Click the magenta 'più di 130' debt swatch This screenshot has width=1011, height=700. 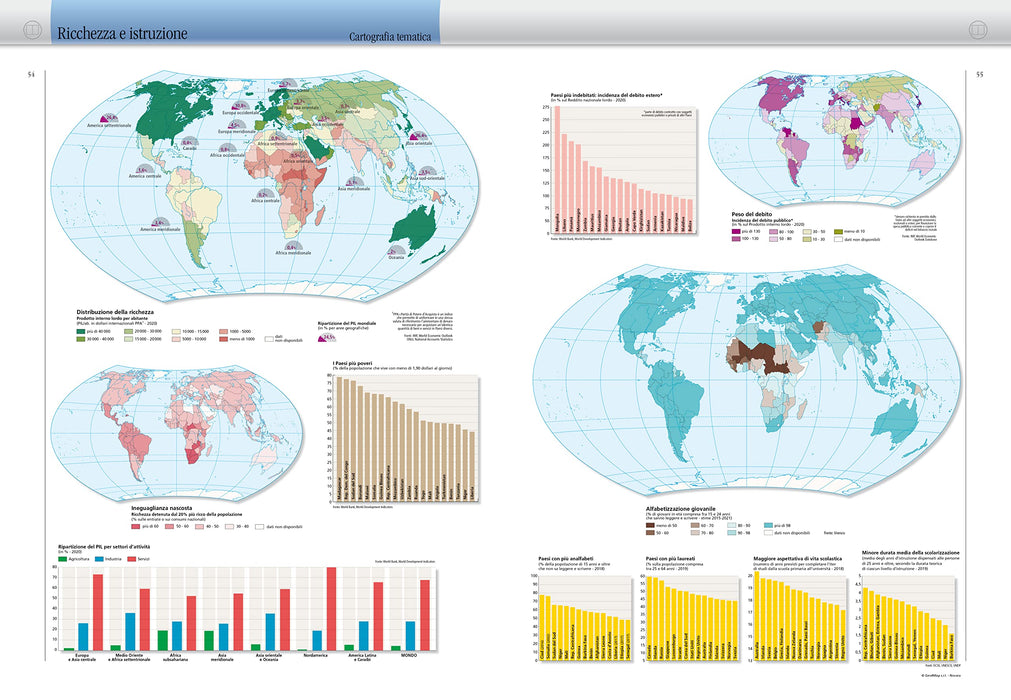[736, 231]
